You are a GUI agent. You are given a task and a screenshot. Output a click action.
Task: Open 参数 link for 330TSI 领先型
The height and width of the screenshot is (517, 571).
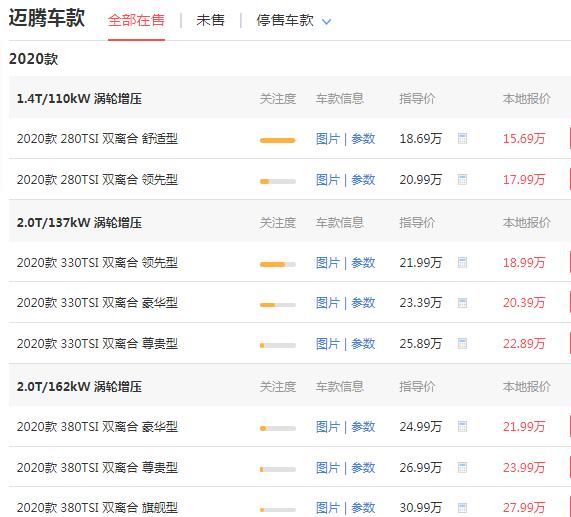click(363, 263)
